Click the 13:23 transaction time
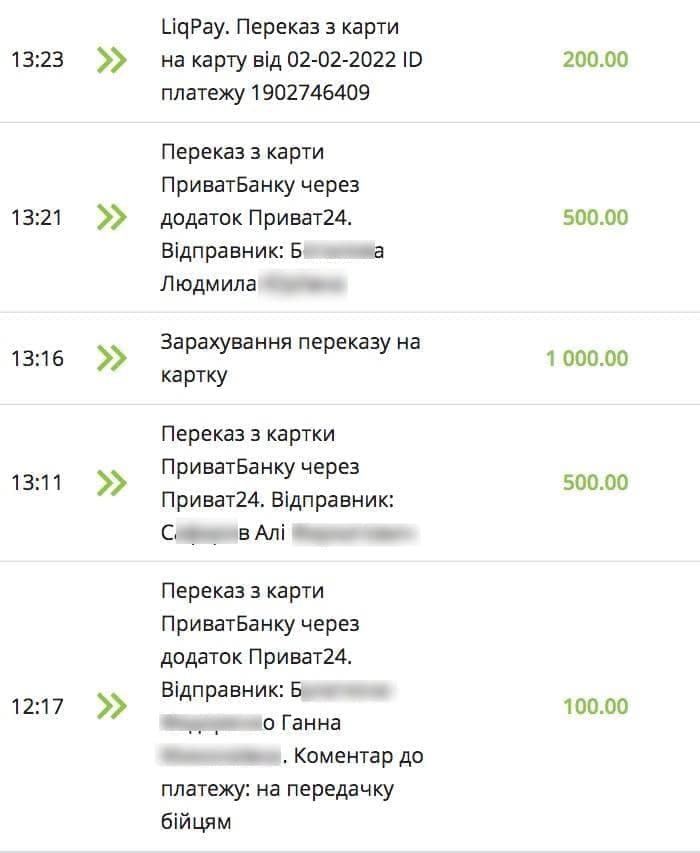Screen dimensions: 700x853 37,60
